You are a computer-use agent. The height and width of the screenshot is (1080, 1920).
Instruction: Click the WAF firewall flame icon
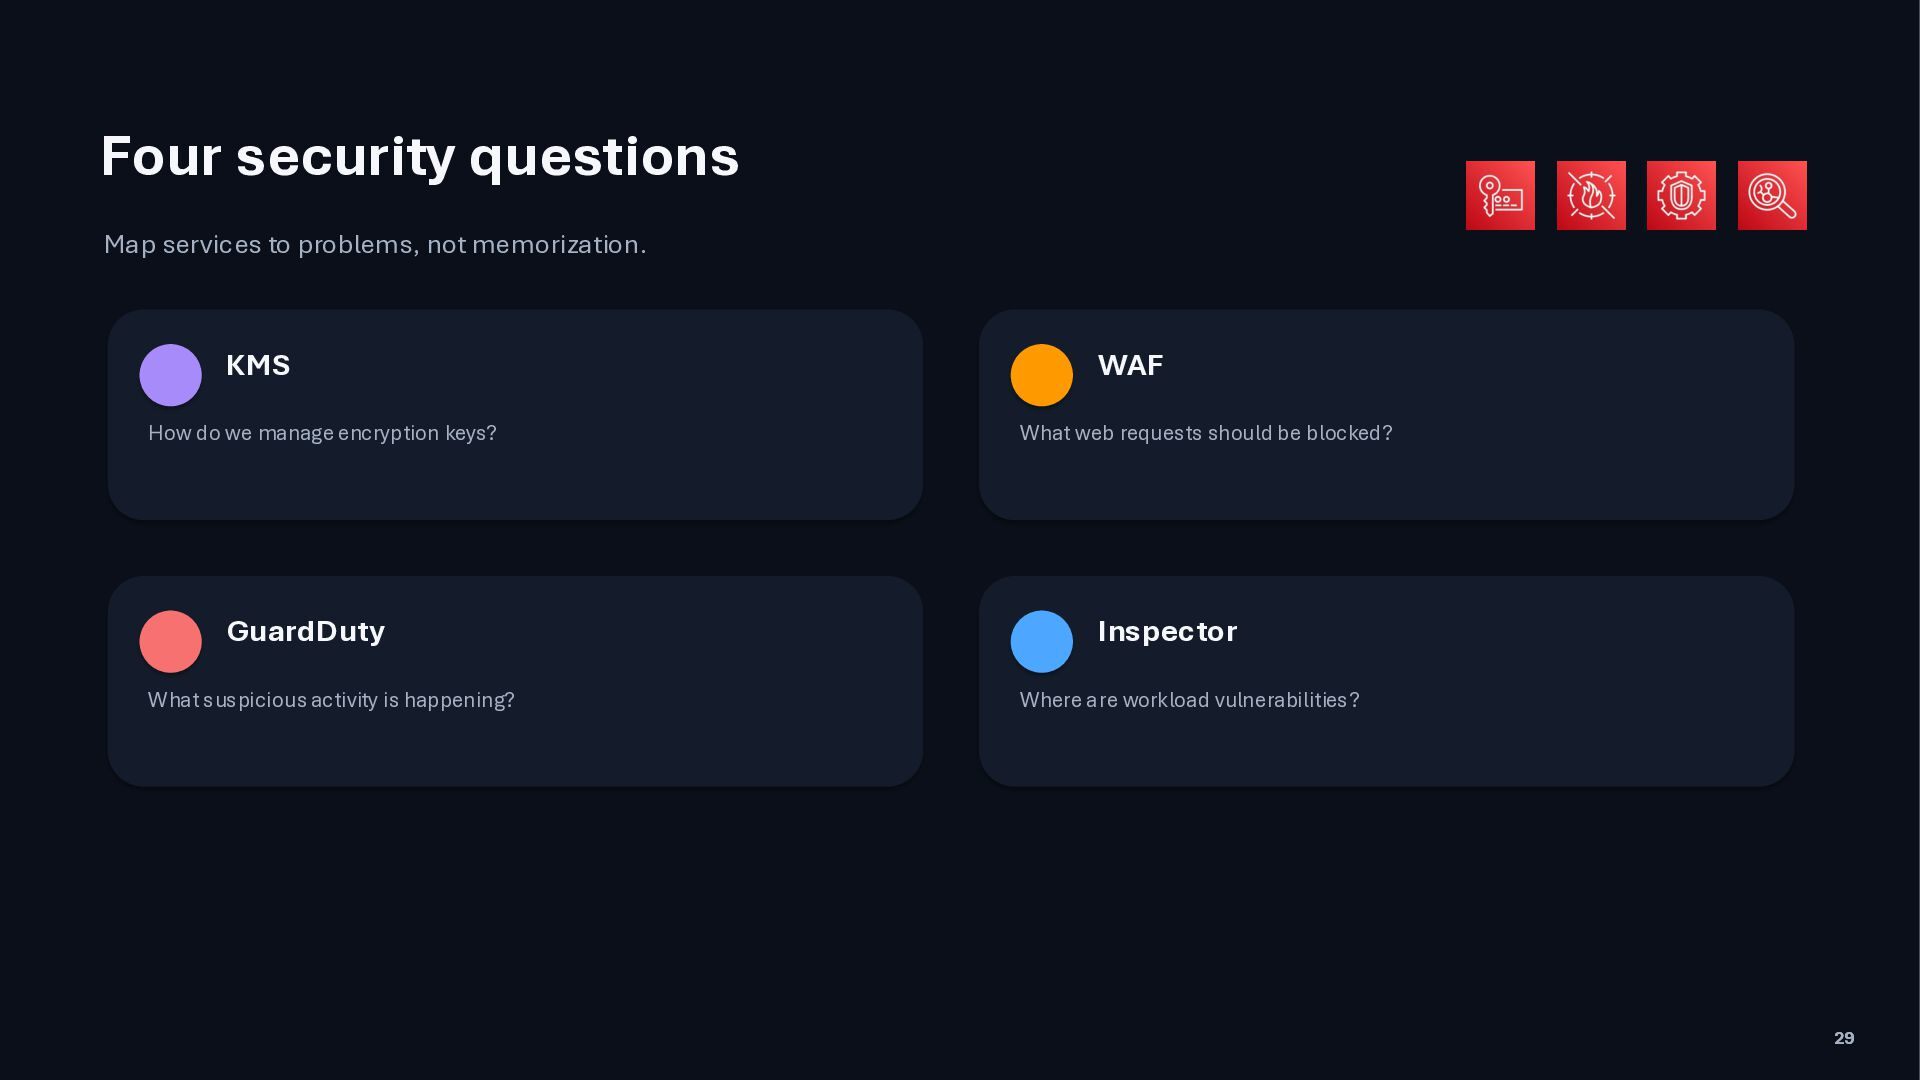coord(1591,195)
